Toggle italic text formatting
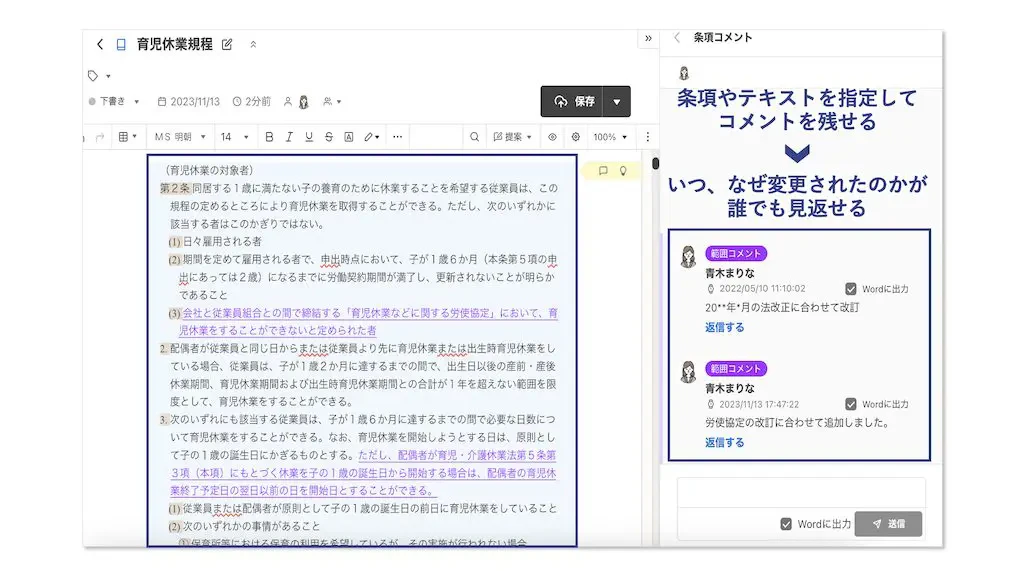1024x571 pixels. (288, 137)
